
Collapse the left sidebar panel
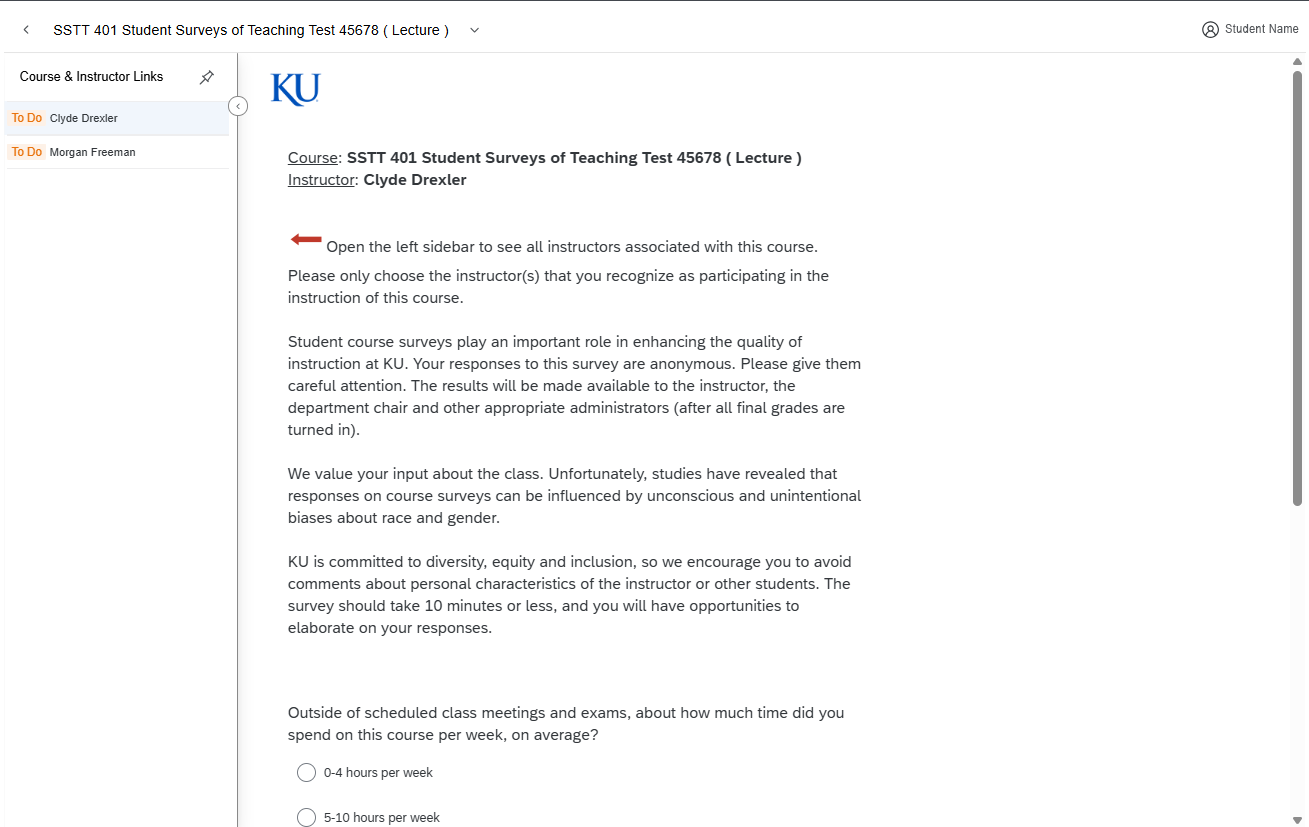(x=238, y=106)
